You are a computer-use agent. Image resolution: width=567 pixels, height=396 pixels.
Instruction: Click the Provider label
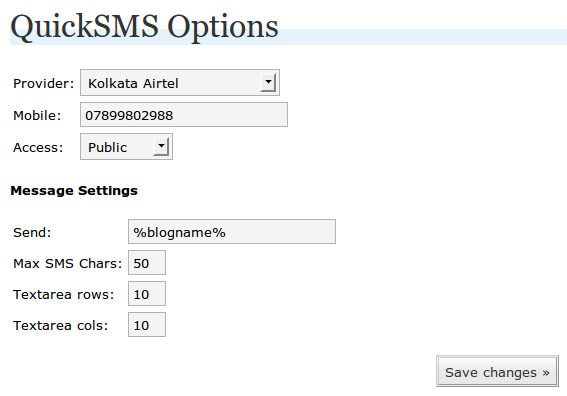pos(43,84)
